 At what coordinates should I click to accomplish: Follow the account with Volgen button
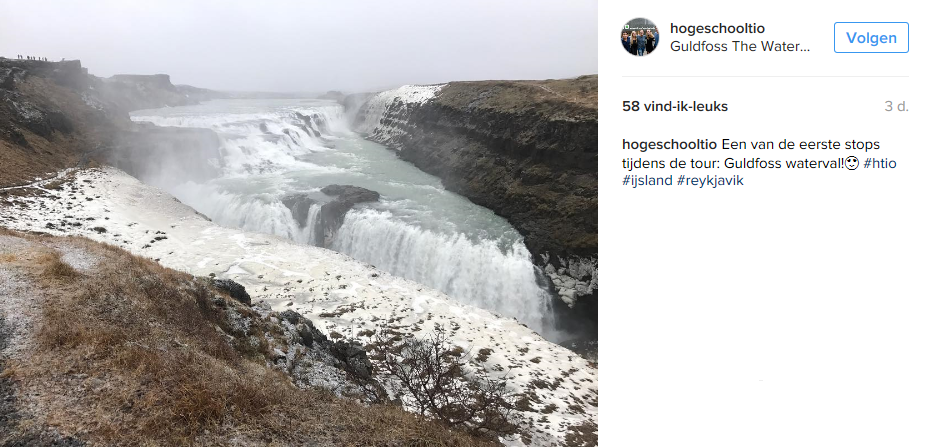(871, 37)
